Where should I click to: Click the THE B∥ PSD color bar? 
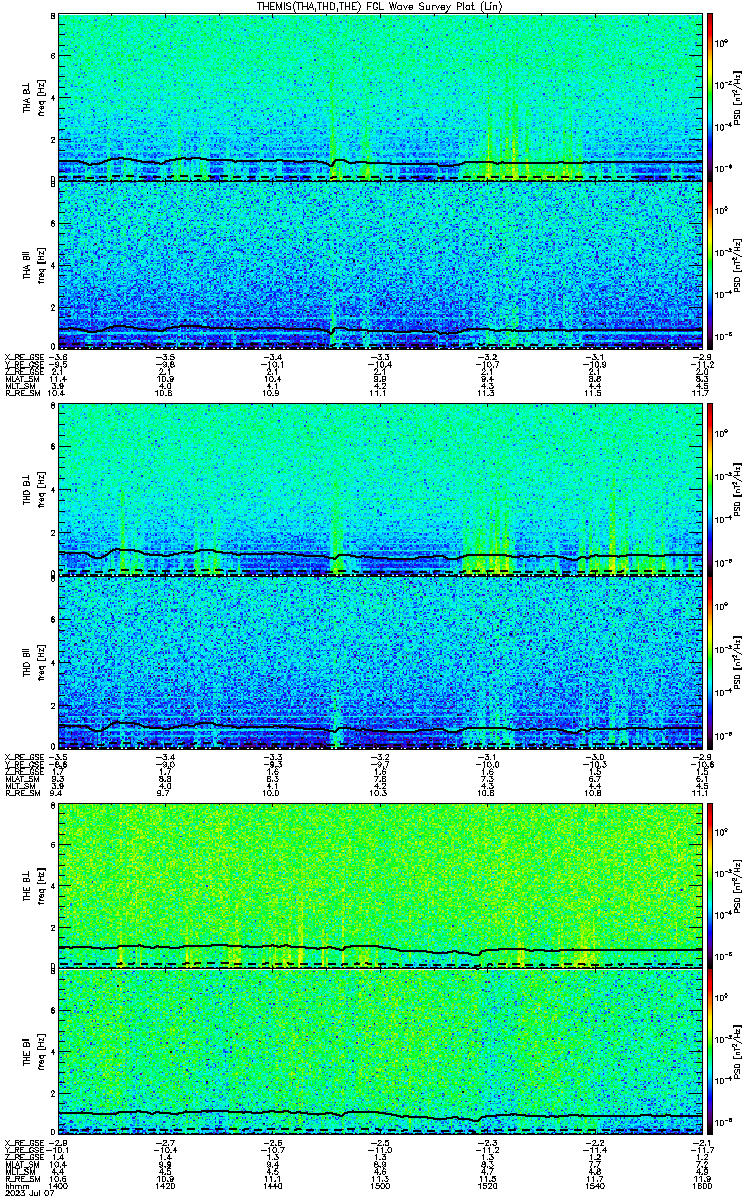coord(710,1053)
